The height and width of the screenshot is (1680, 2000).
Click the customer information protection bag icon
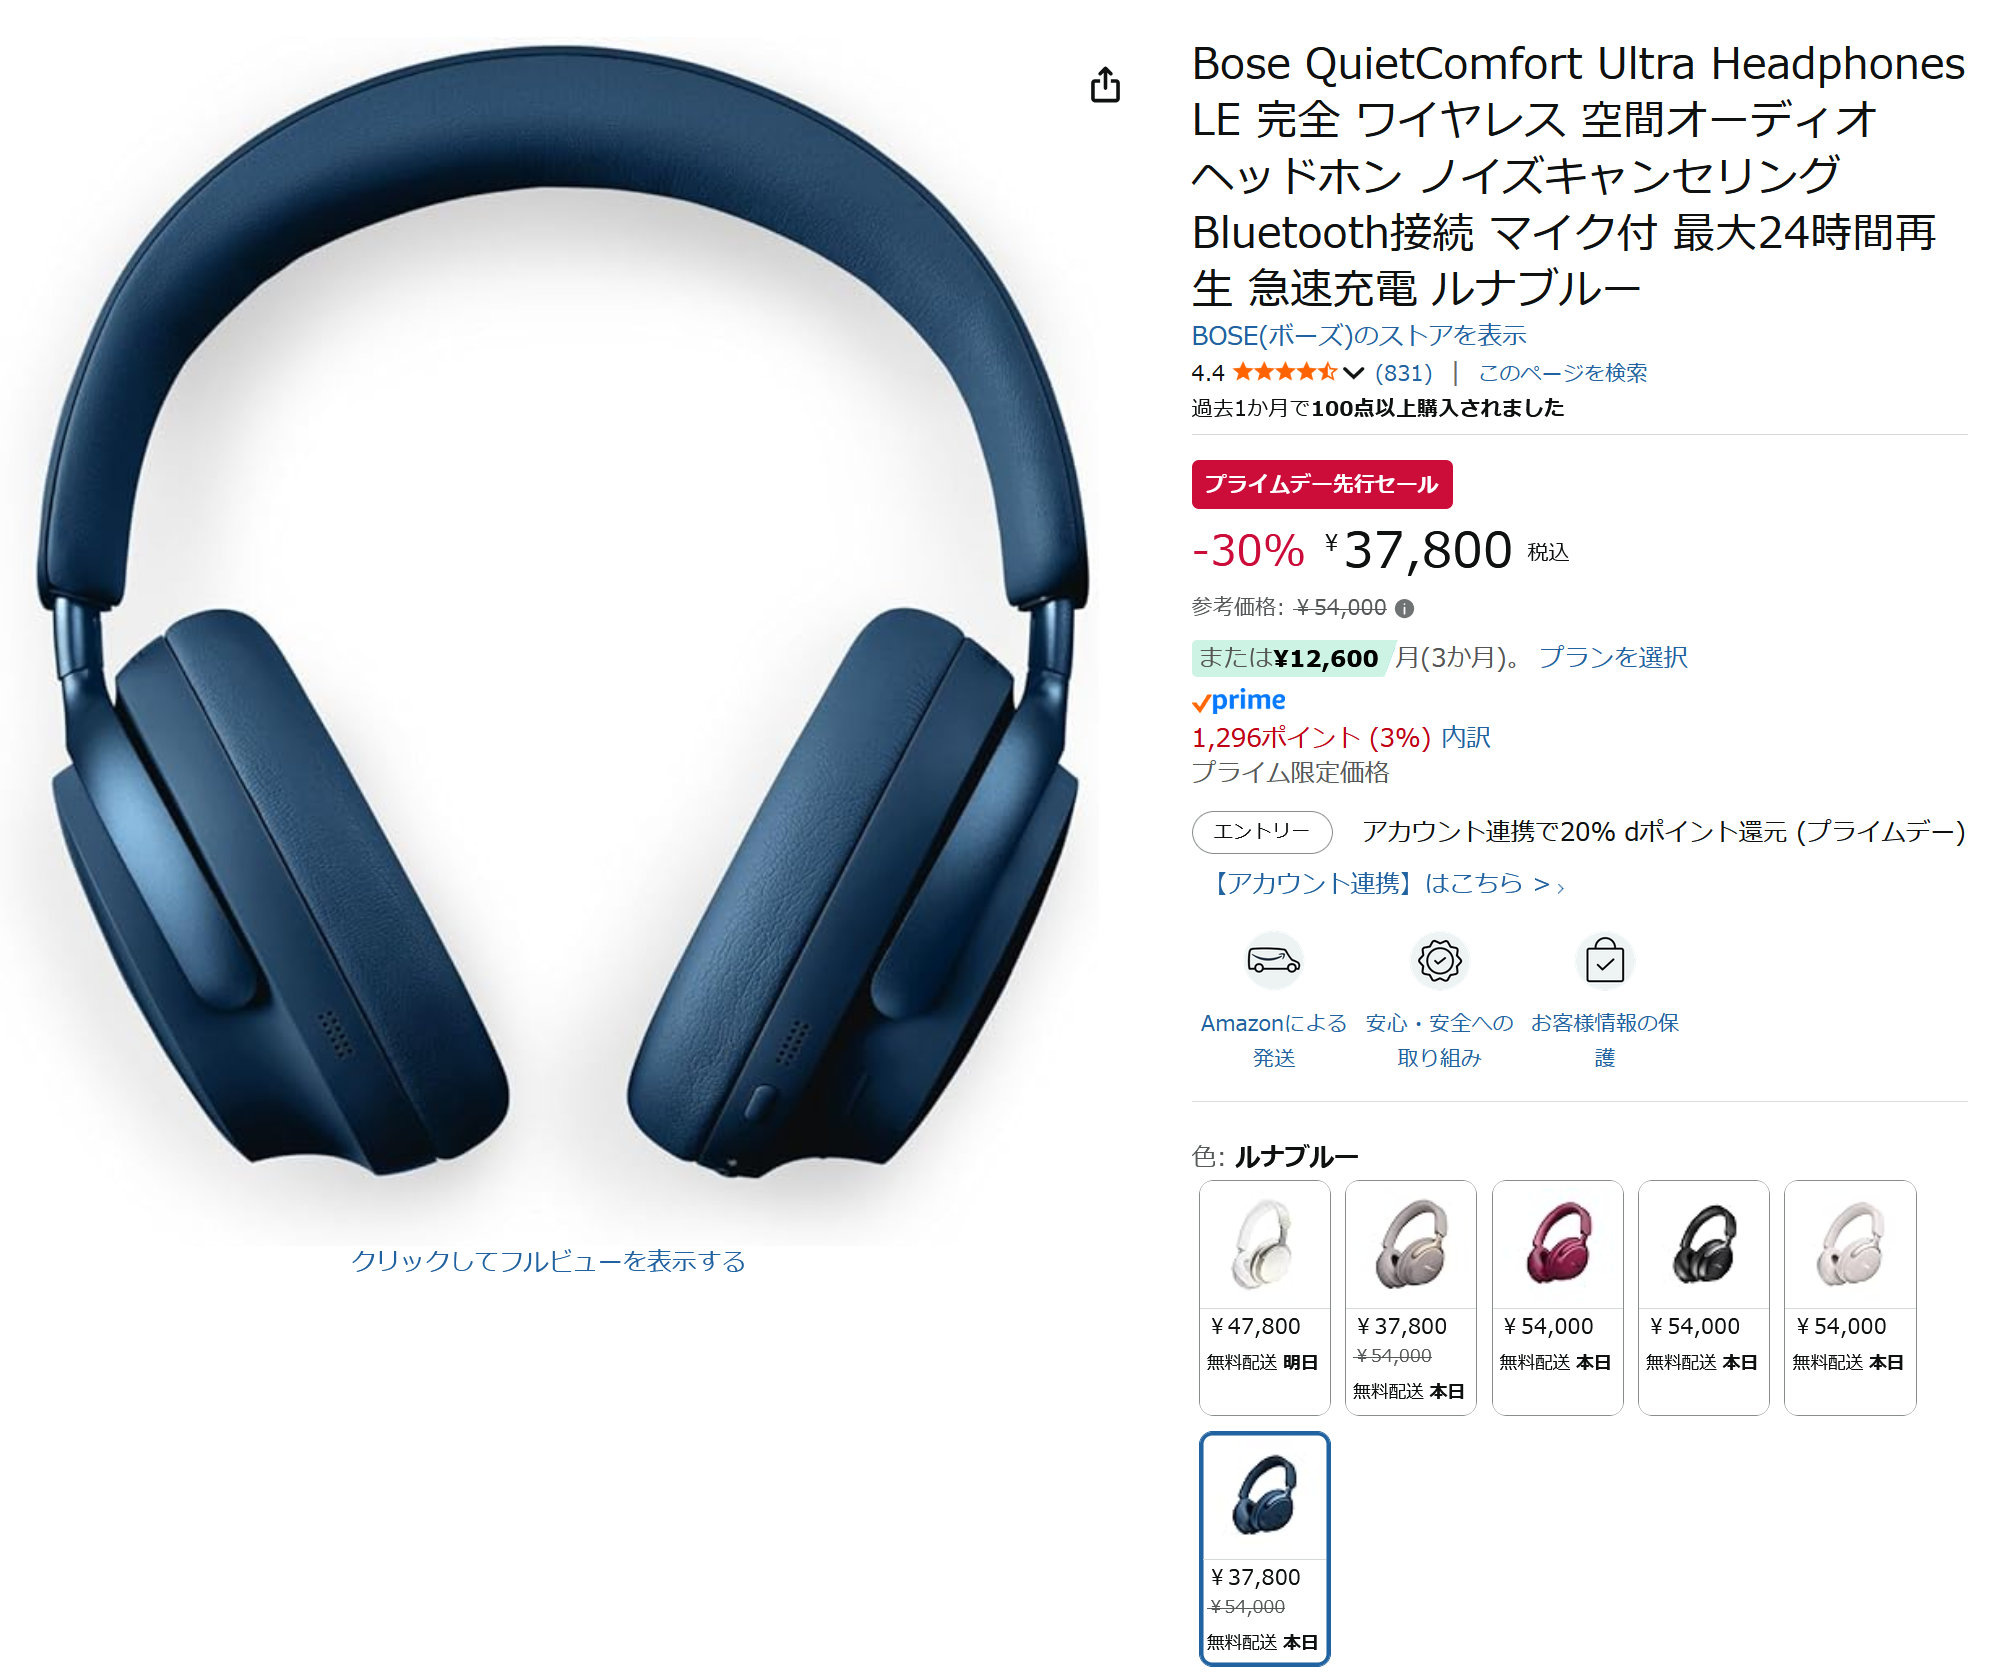pyautogui.click(x=1605, y=960)
